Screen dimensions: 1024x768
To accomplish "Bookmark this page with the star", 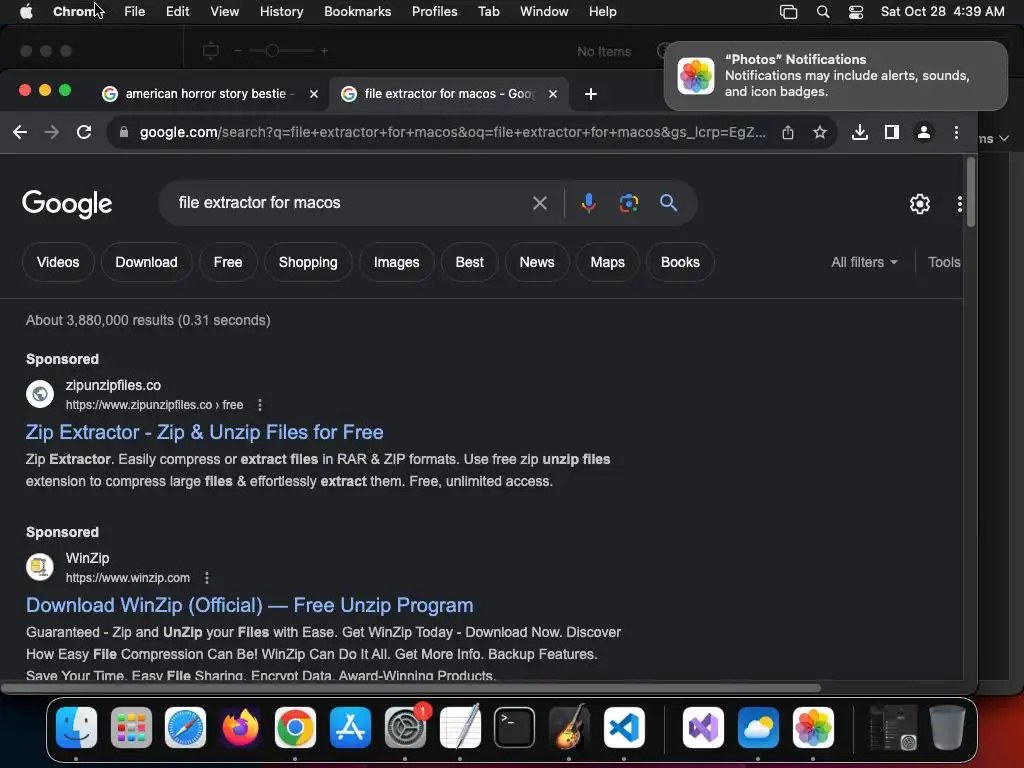I will (x=820, y=133).
